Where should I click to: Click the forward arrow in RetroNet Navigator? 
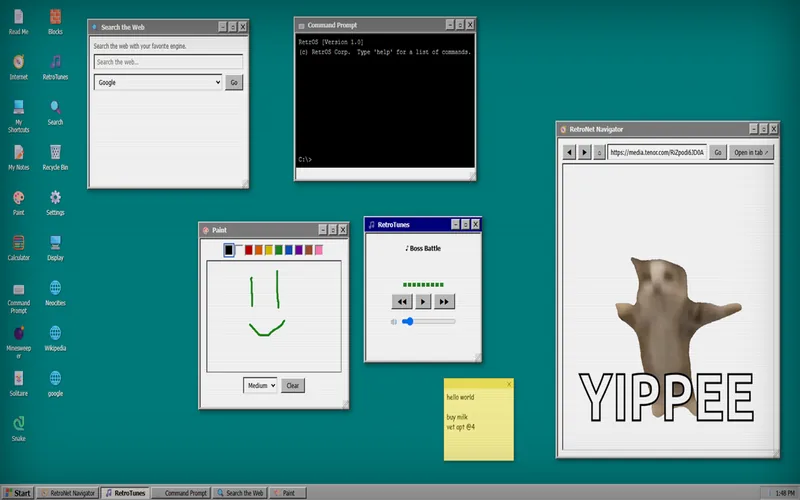tap(584, 152)
